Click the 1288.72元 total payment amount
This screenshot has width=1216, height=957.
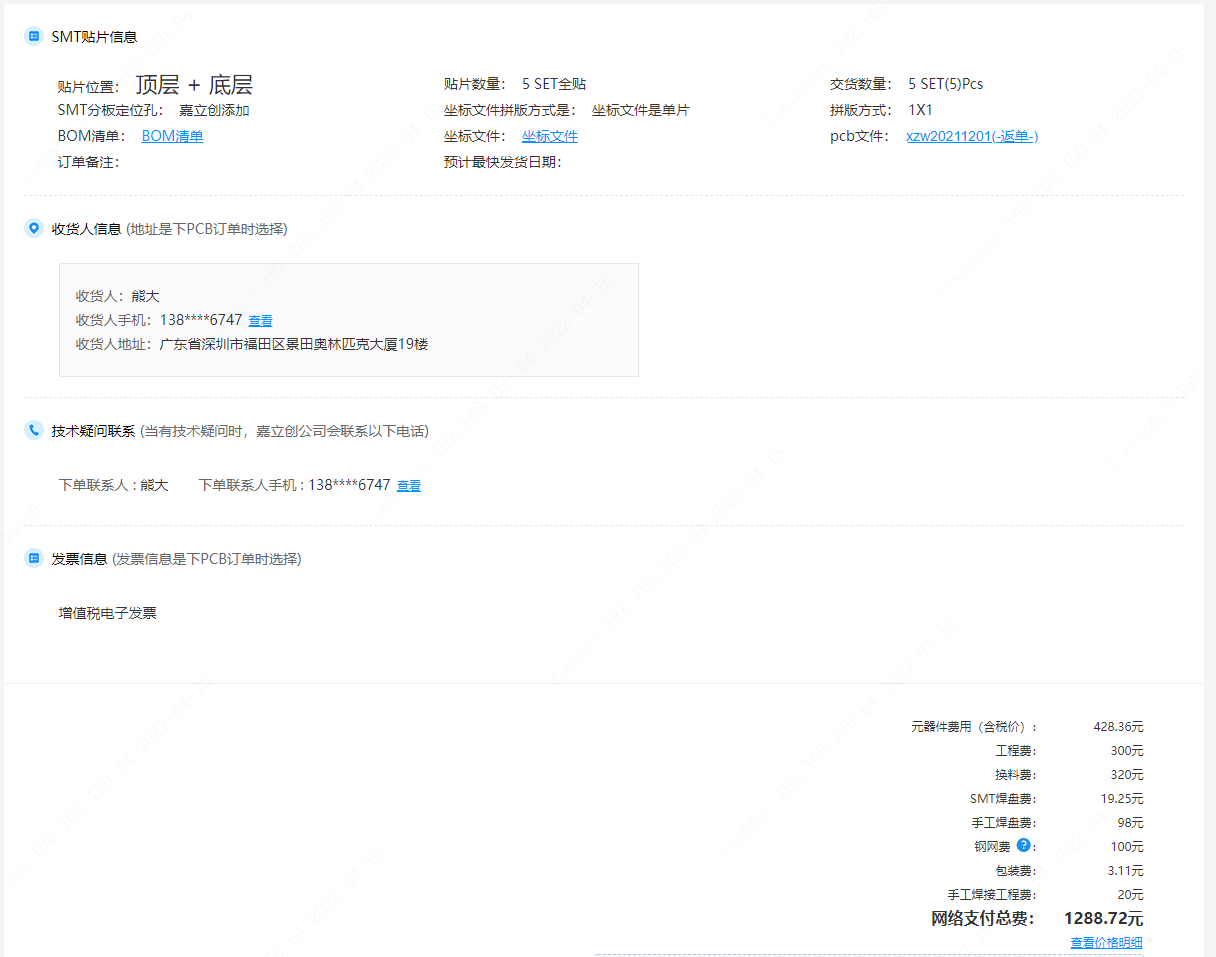pyautogui.click(x=1103, y=918)
